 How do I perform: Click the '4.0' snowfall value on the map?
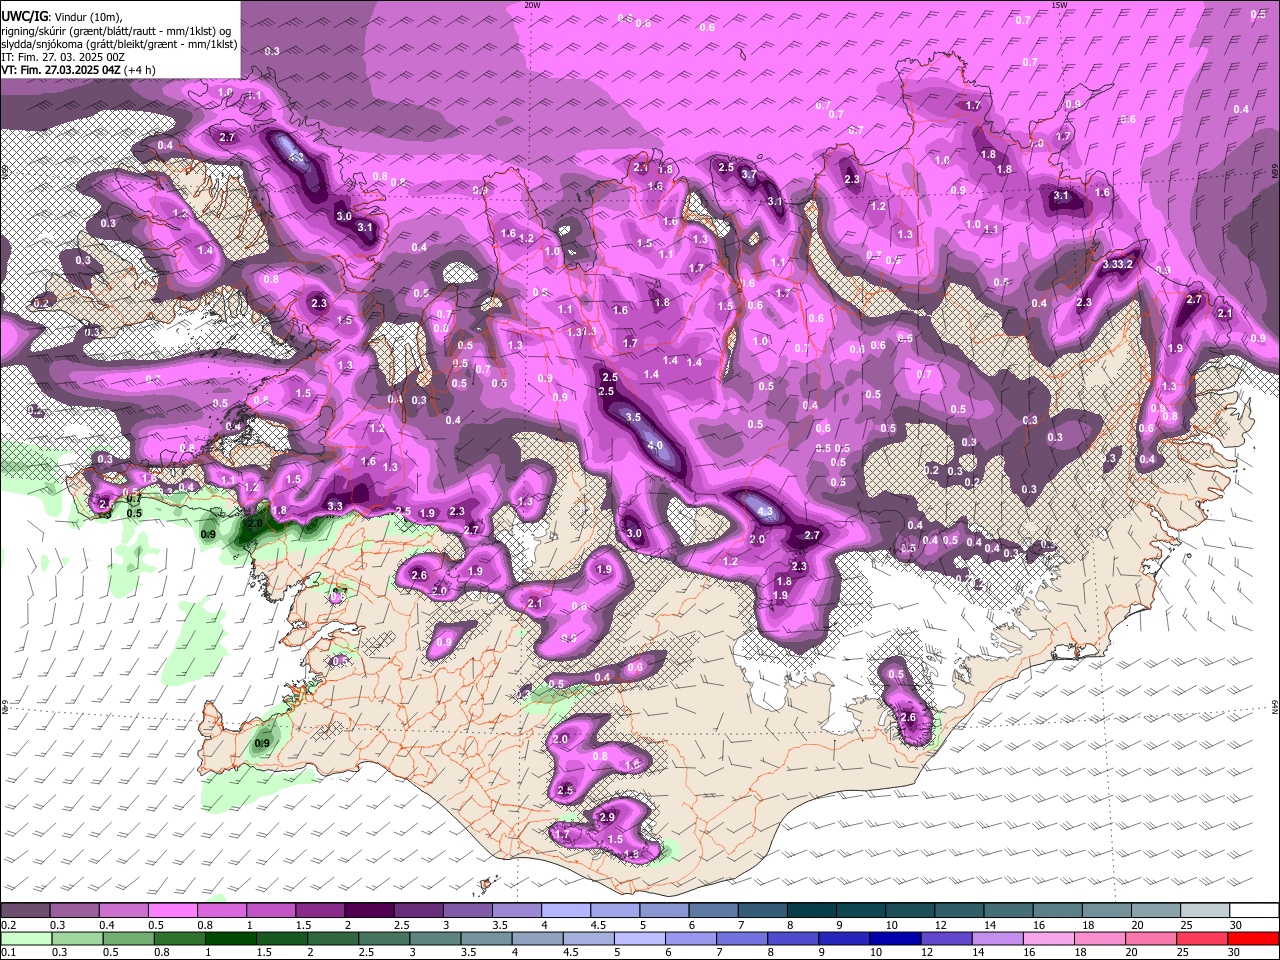coord(655,445)
